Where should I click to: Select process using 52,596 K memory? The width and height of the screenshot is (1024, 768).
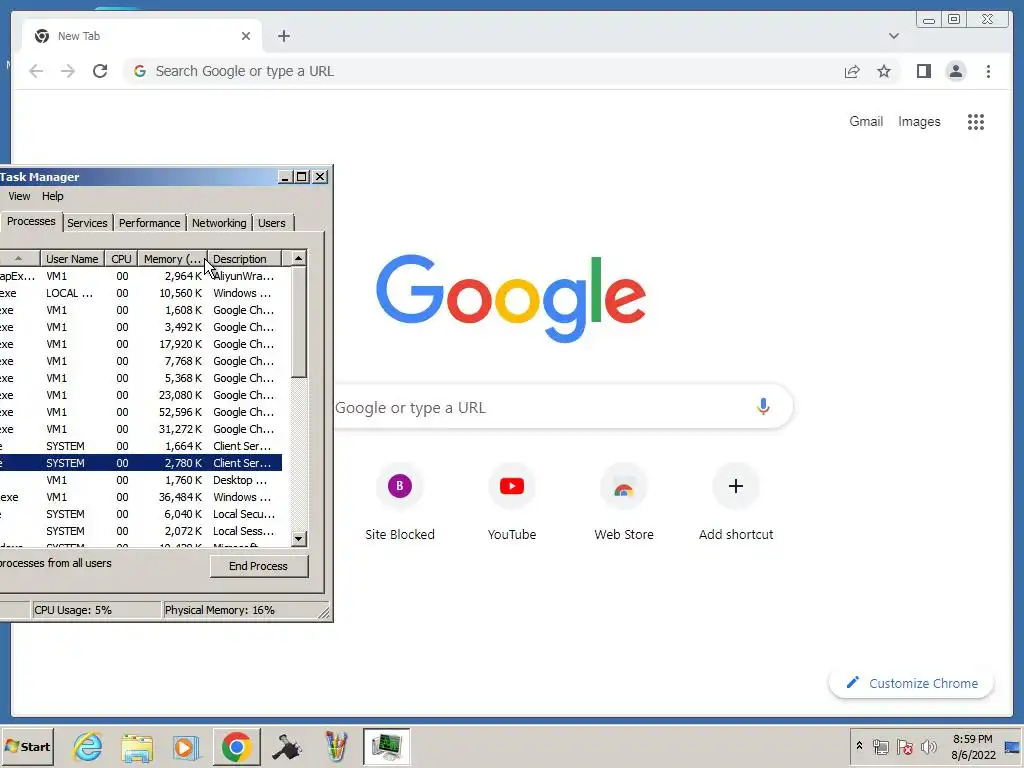pos(140,412)
